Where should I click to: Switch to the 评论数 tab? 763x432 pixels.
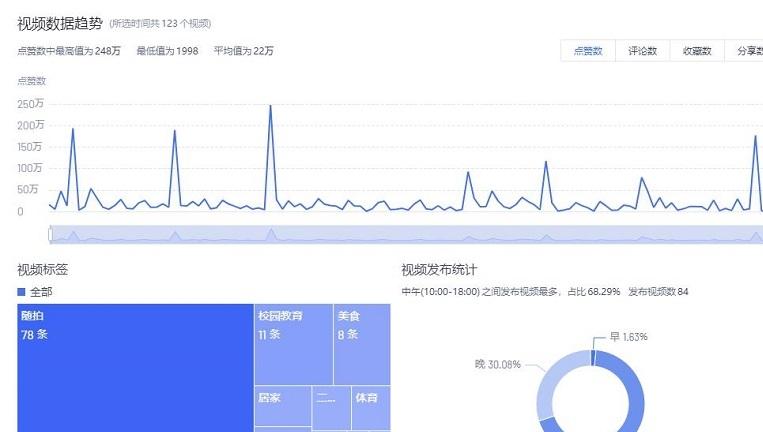[x=642, y=51]
